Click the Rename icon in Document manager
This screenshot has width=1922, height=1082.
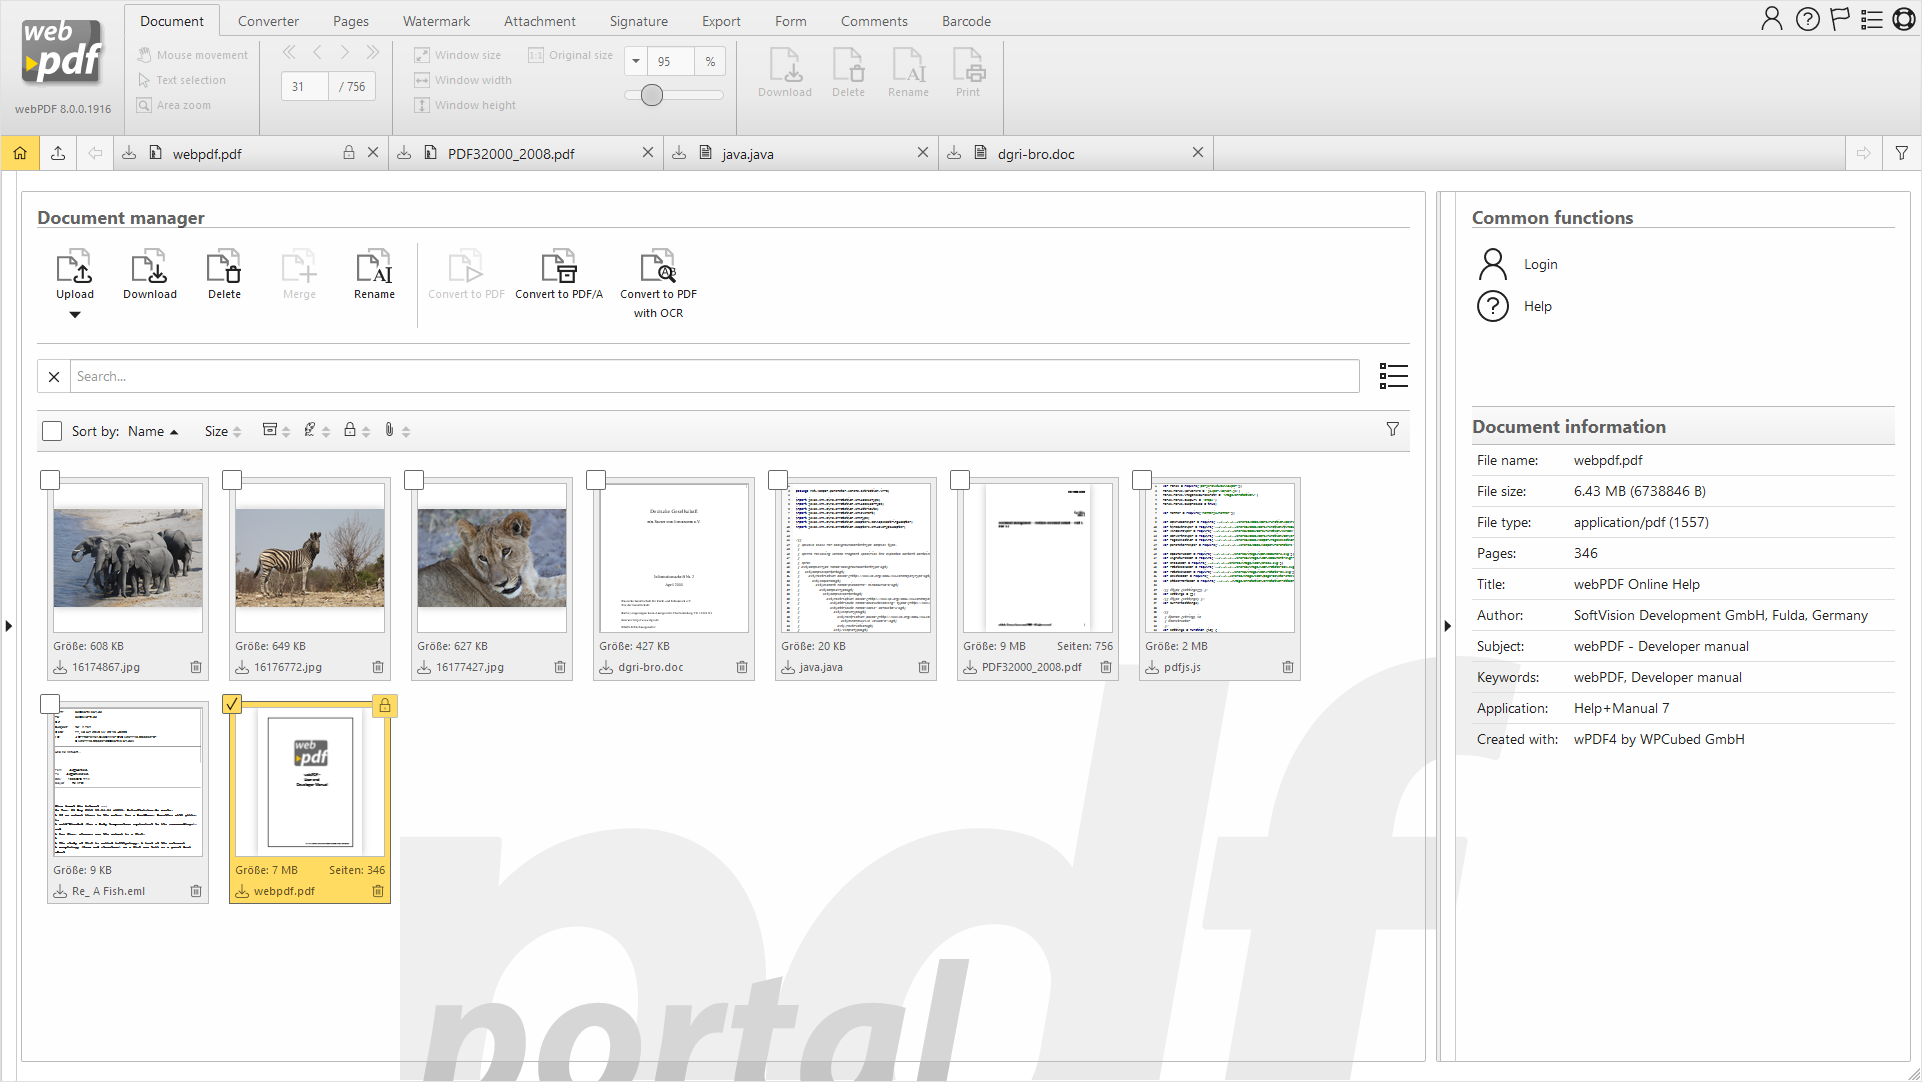[374, 268]
